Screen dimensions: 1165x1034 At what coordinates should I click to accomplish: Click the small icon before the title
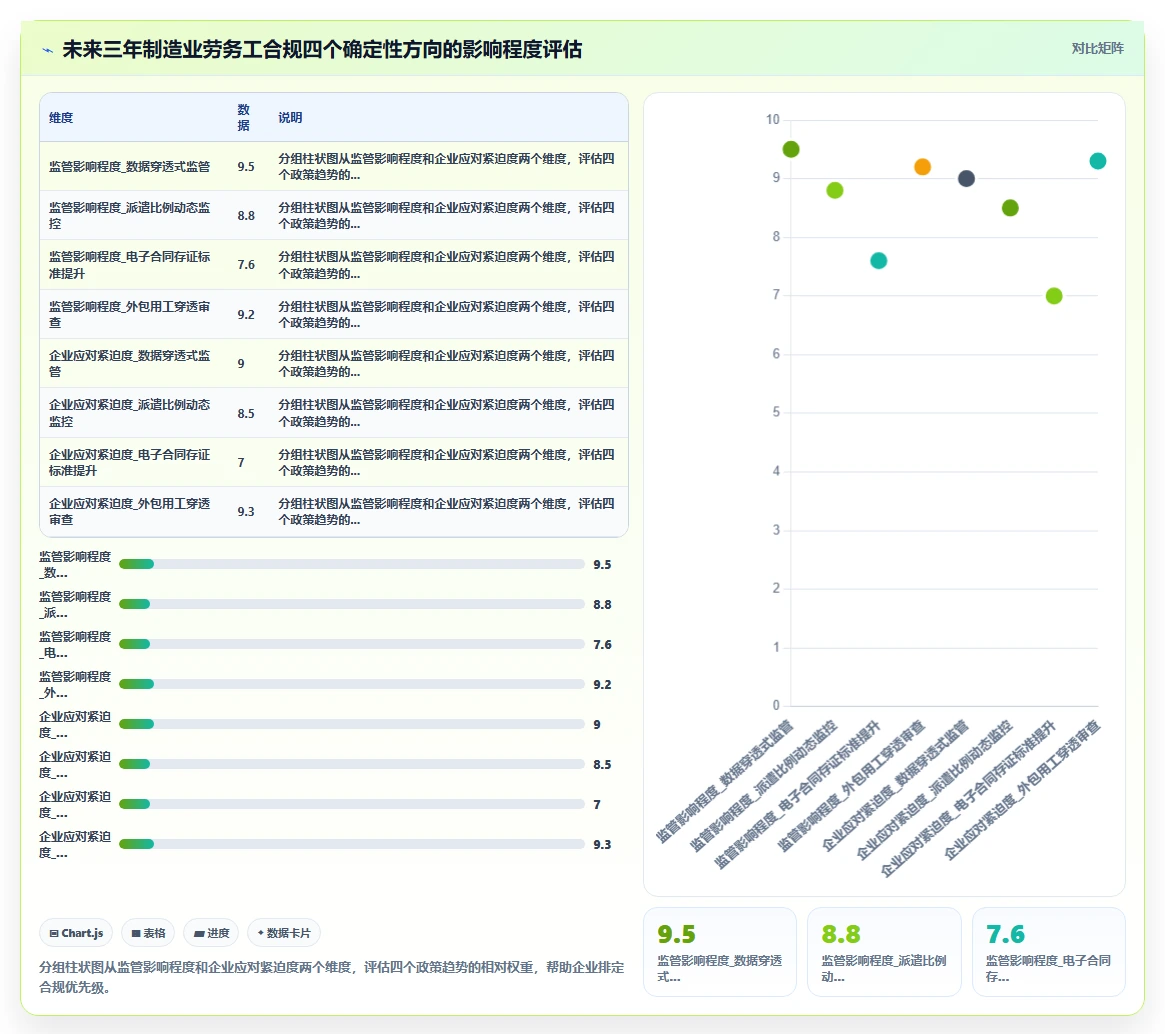(x=48, y=51)
